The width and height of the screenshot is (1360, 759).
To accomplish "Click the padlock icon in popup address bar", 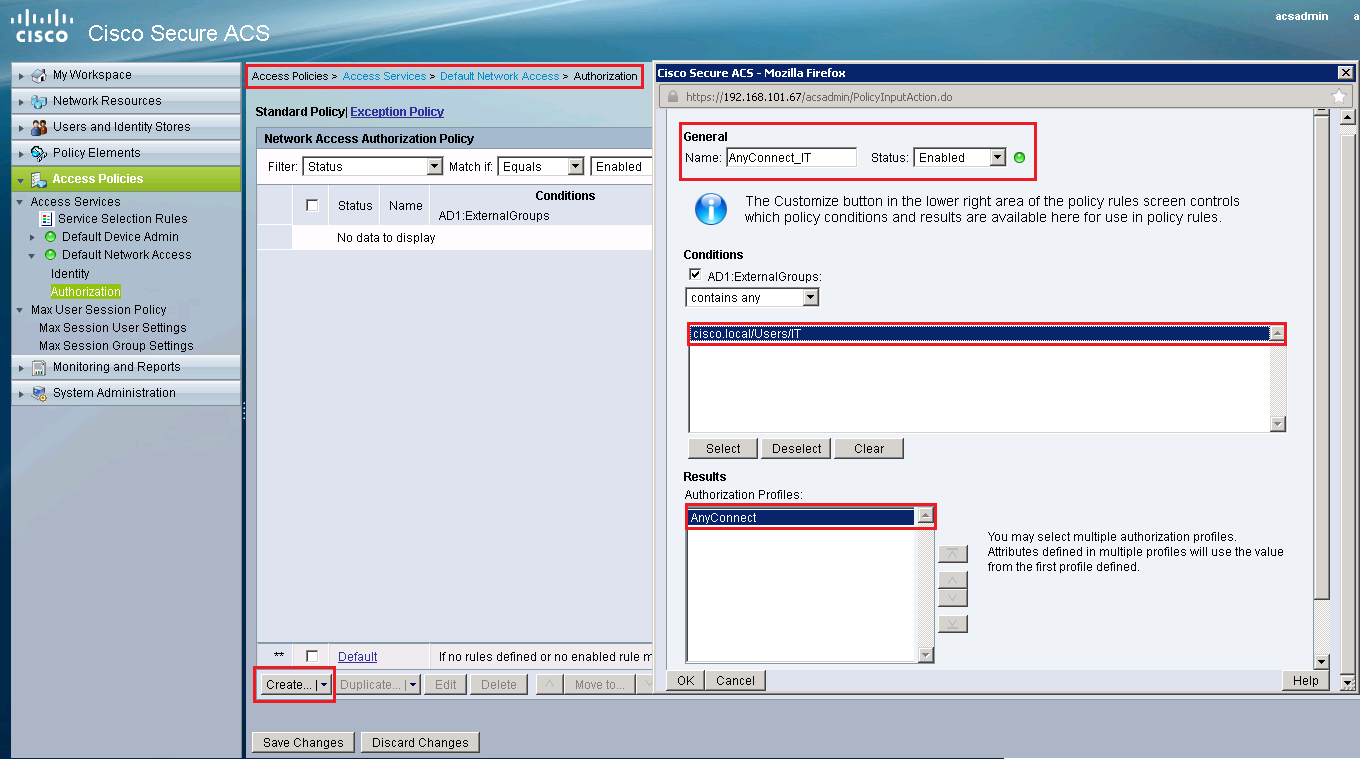I will 672,97.
